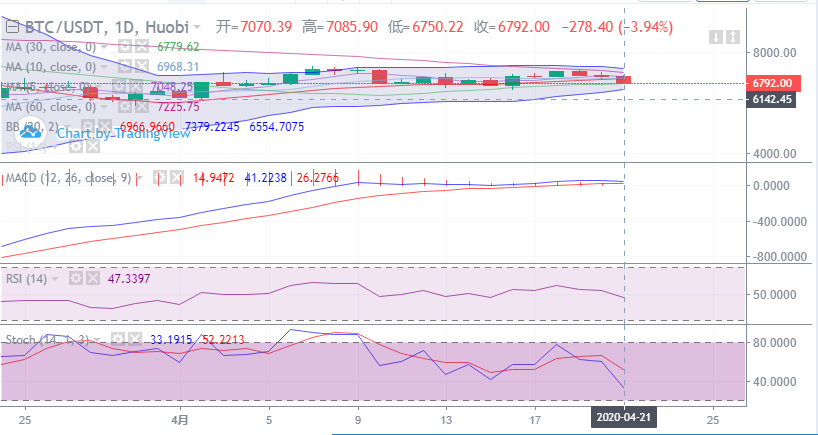818x435 pixels.
Task: Click Stoch value 33.1915
Action: tap(171, 340)
